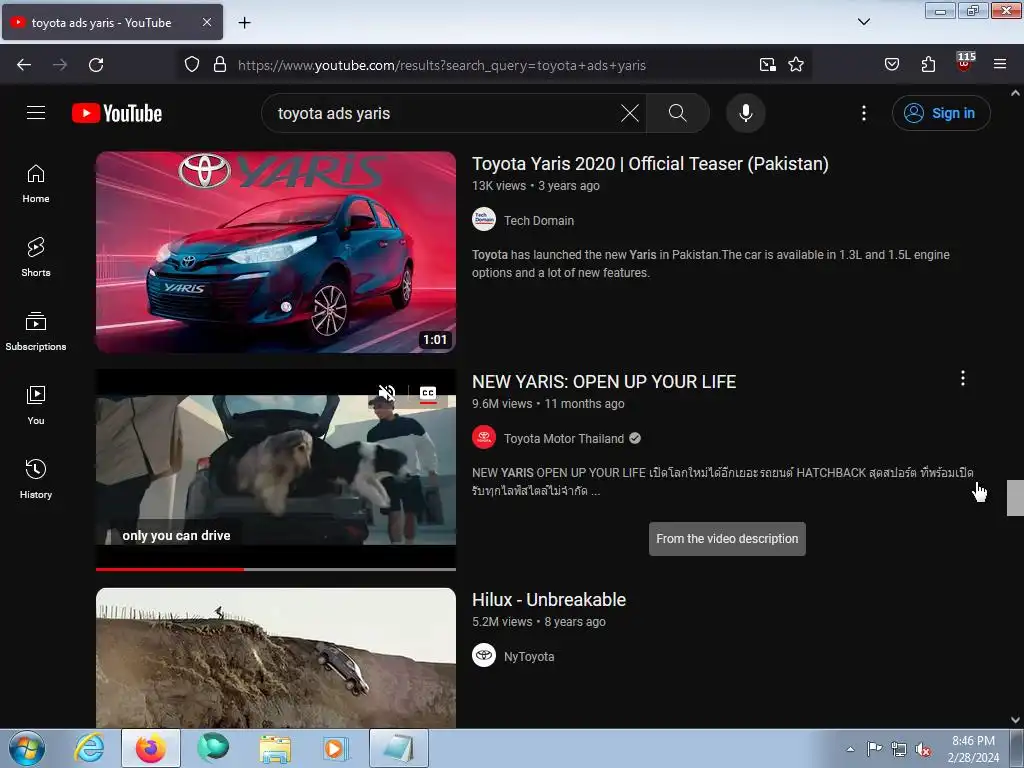Open YouTube settings three-dot menu
1024x768 pixels.
tap(863, 113)
